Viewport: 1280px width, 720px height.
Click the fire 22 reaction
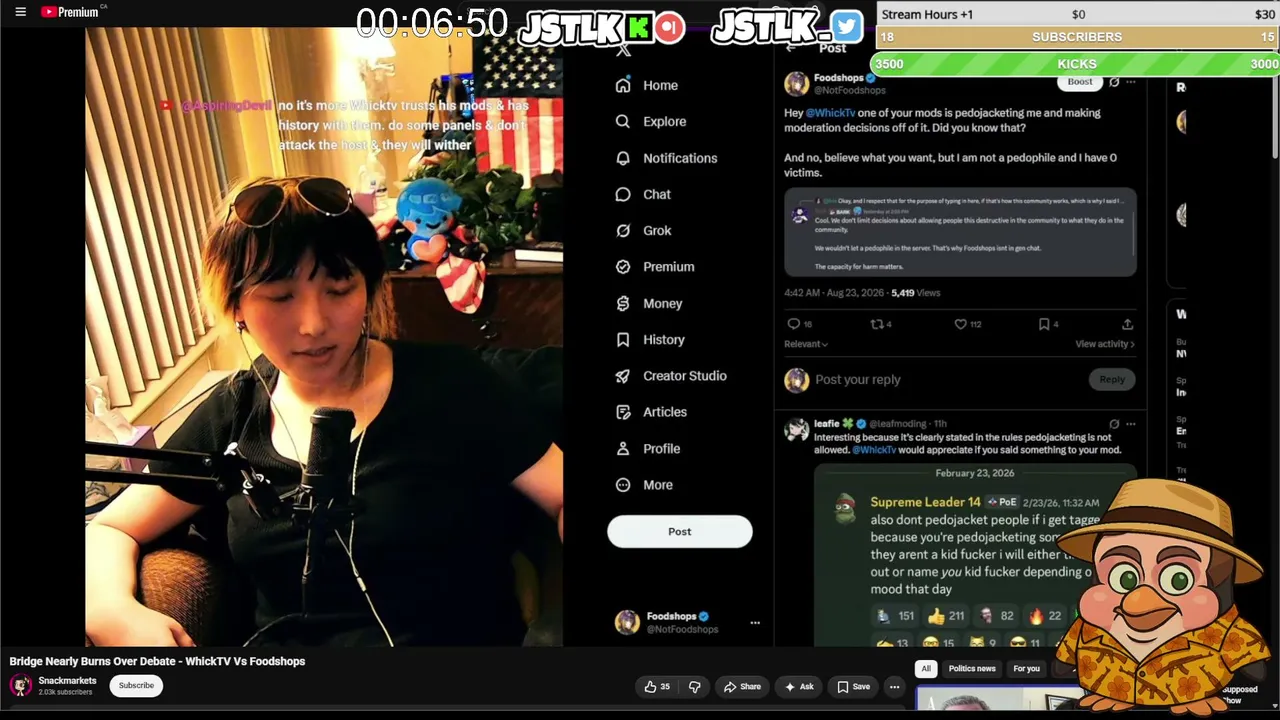pos(1045,617)
